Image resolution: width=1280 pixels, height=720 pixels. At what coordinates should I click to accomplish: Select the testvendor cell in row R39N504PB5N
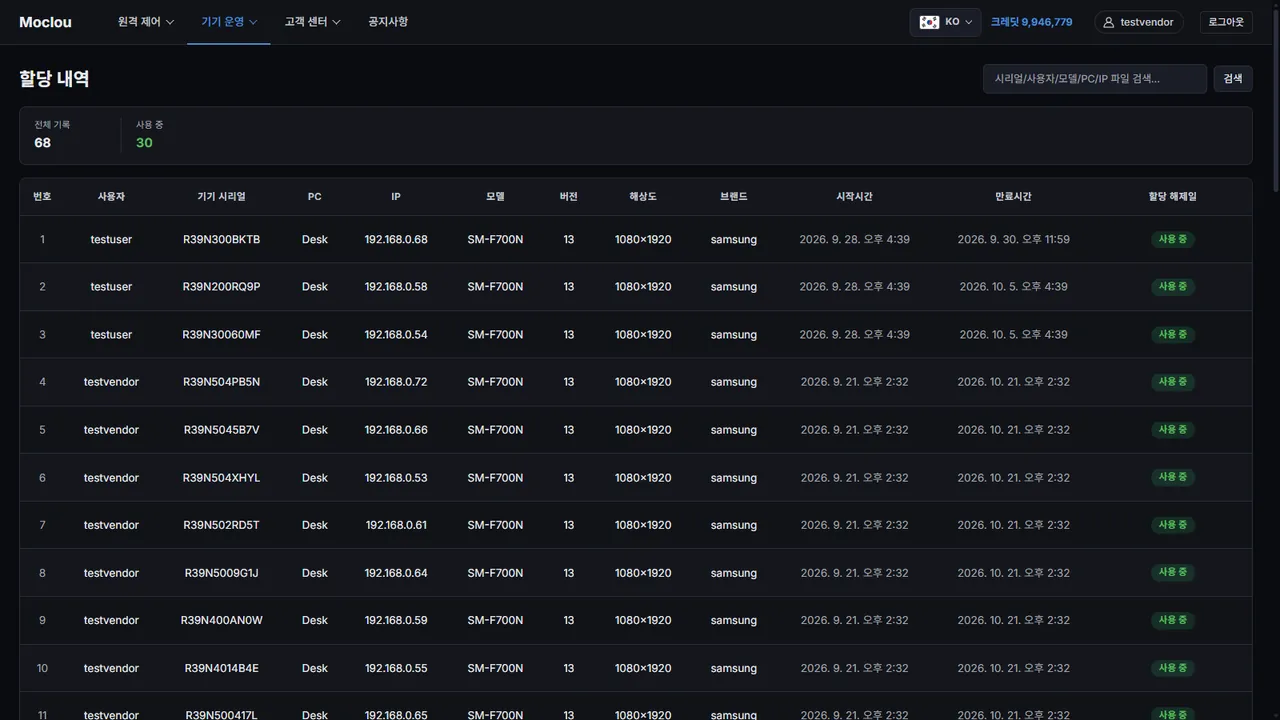pyautogui.click(x=111, y=382)
